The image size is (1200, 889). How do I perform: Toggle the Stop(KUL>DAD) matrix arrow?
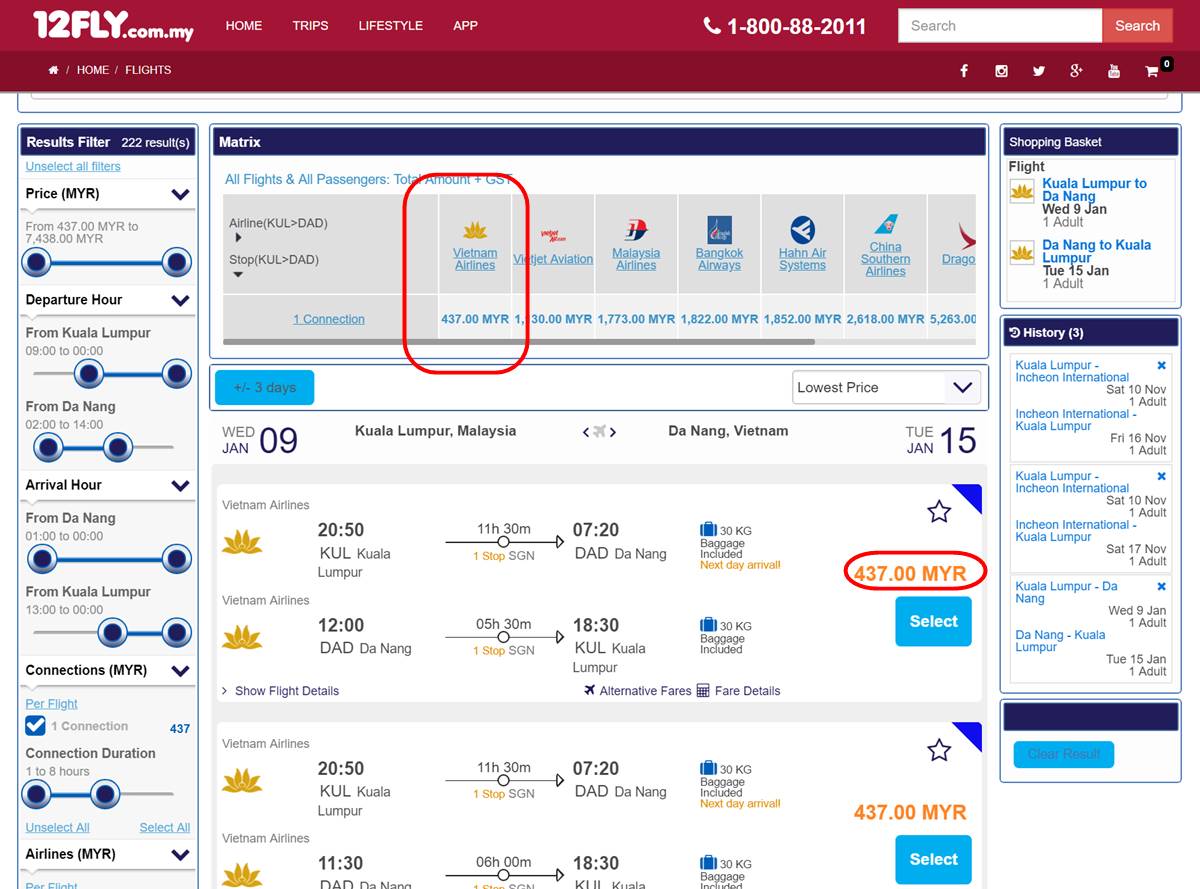[x=238, y=274]
